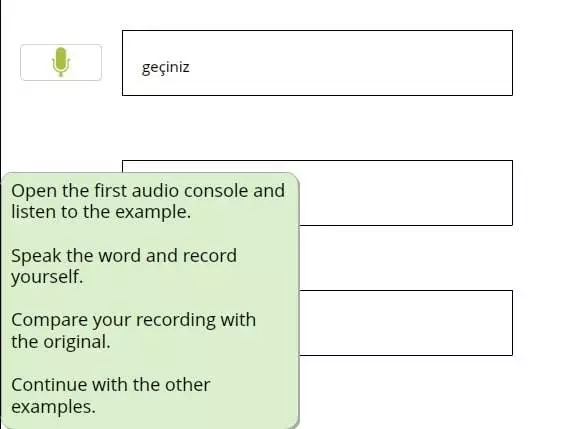Click the 'Continue with the other' line

pos(110,385)
